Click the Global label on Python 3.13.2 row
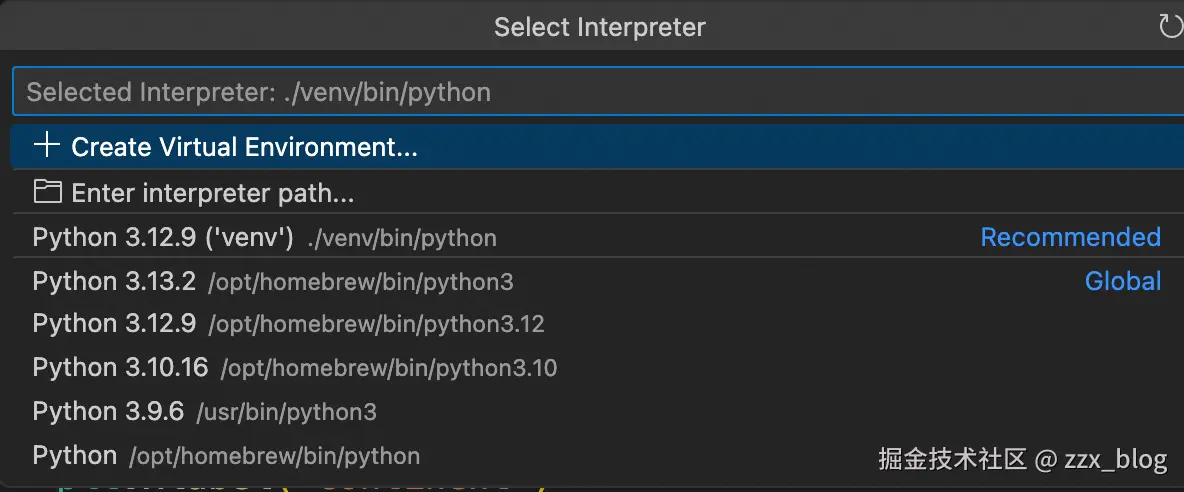The width and height of the screenshot is (1184, 492). tap(1123, 282)
